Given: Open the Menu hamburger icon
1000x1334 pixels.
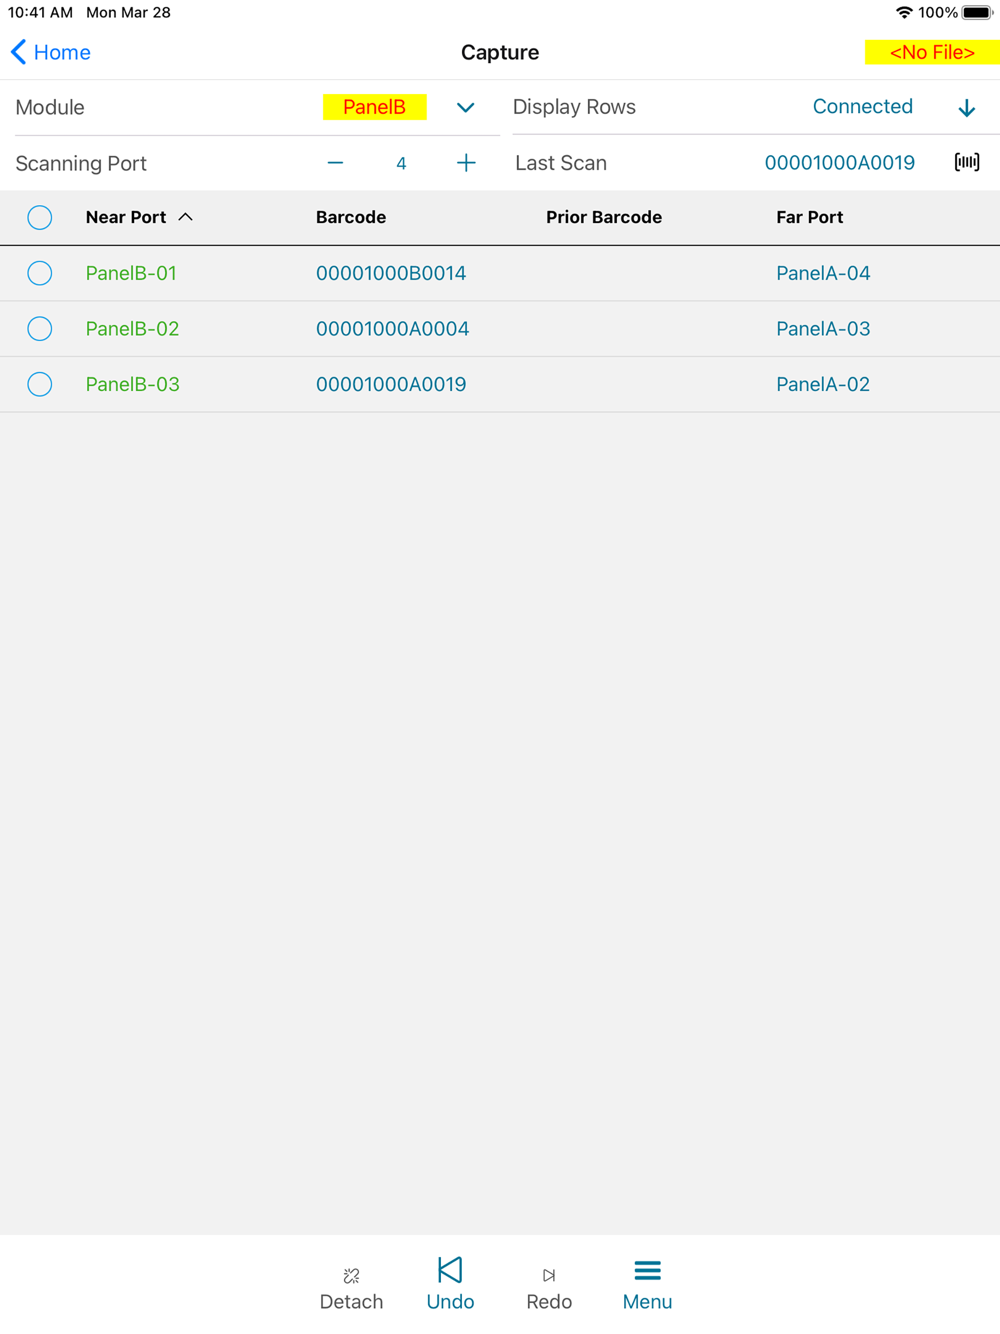Looking at the screenshot, I should 647,1270.
